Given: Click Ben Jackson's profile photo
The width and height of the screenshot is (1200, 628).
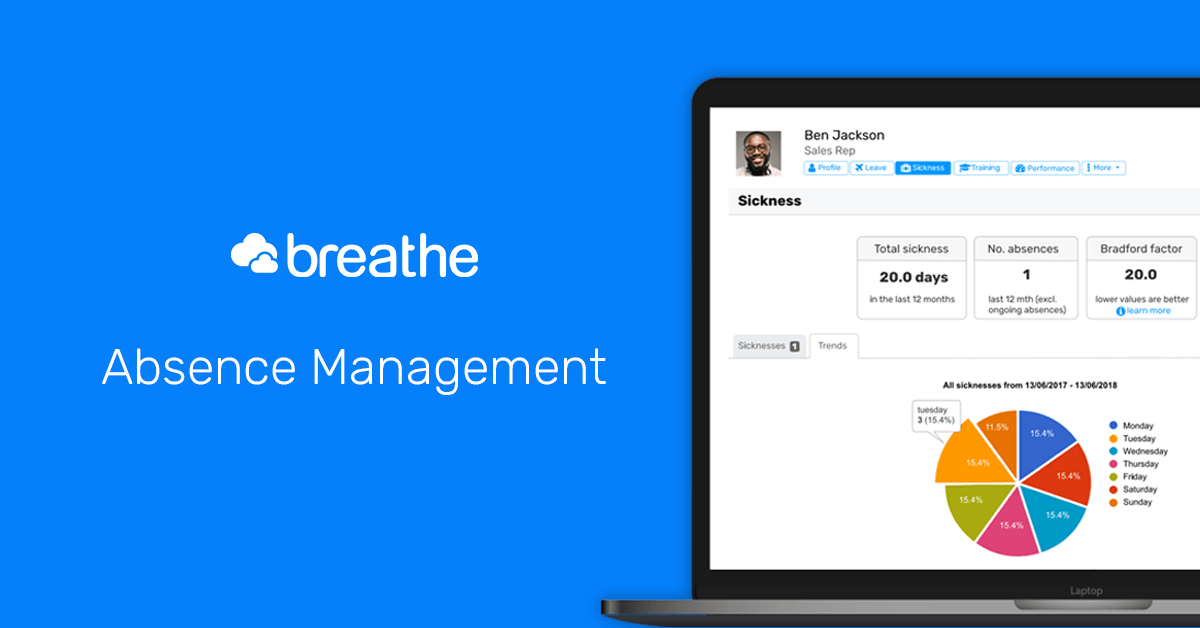Looking at the screenshot, I should pyautogui.click(x=758, y=153).
